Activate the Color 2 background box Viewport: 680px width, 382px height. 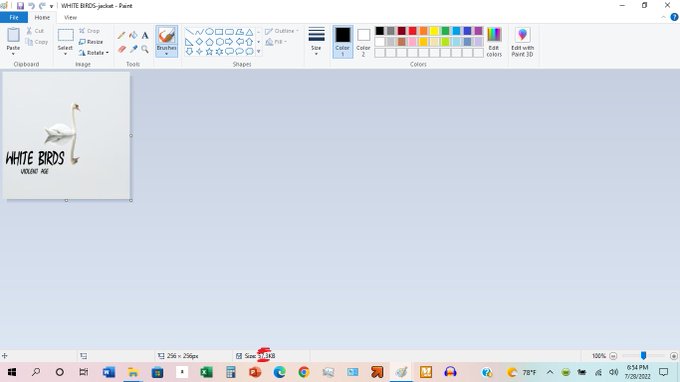(x=363, y=42)
